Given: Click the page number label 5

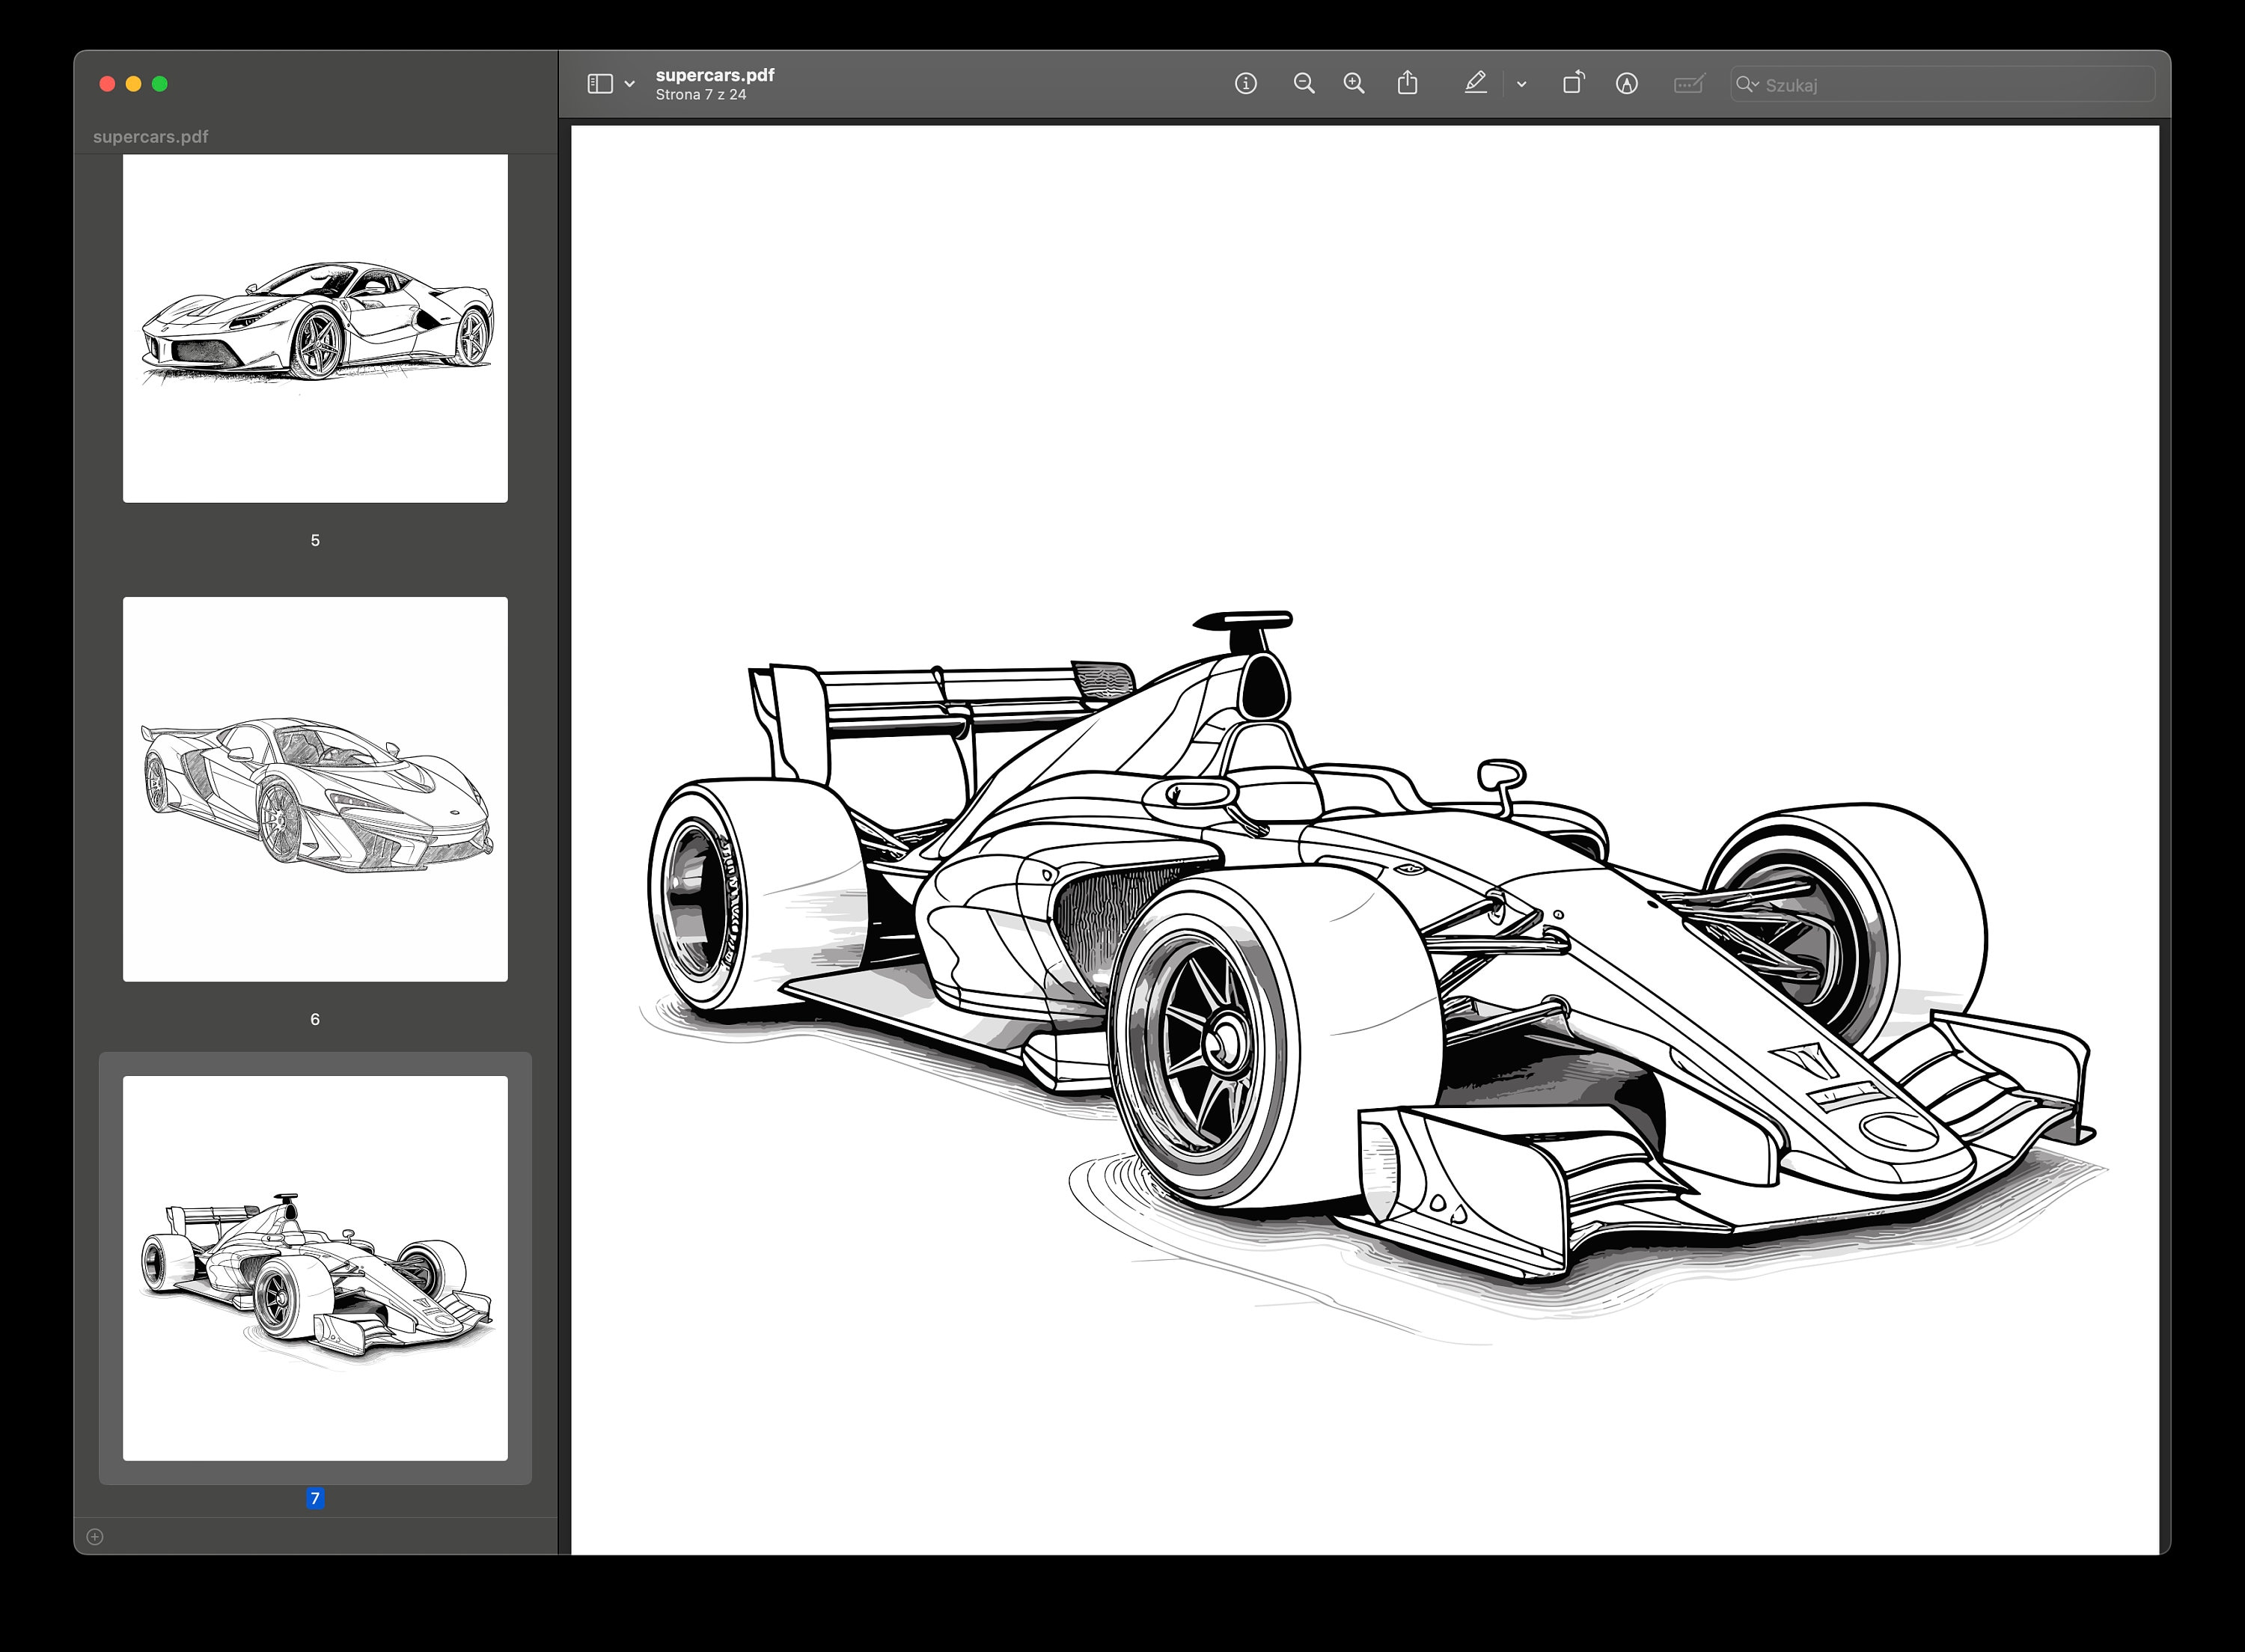Looking at the screenshot, I should pyautogui.click(x=315, y=540).
